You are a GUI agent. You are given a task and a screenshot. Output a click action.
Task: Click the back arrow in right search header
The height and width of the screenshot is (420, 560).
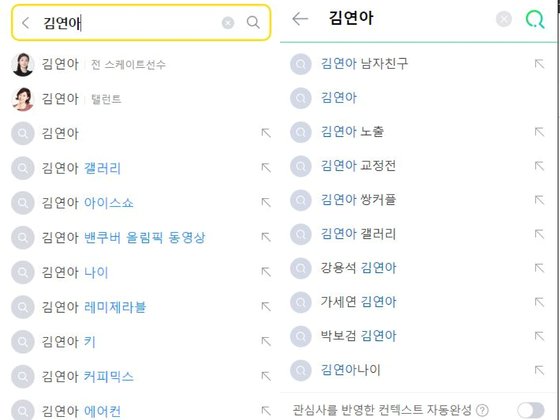[300, 19]
